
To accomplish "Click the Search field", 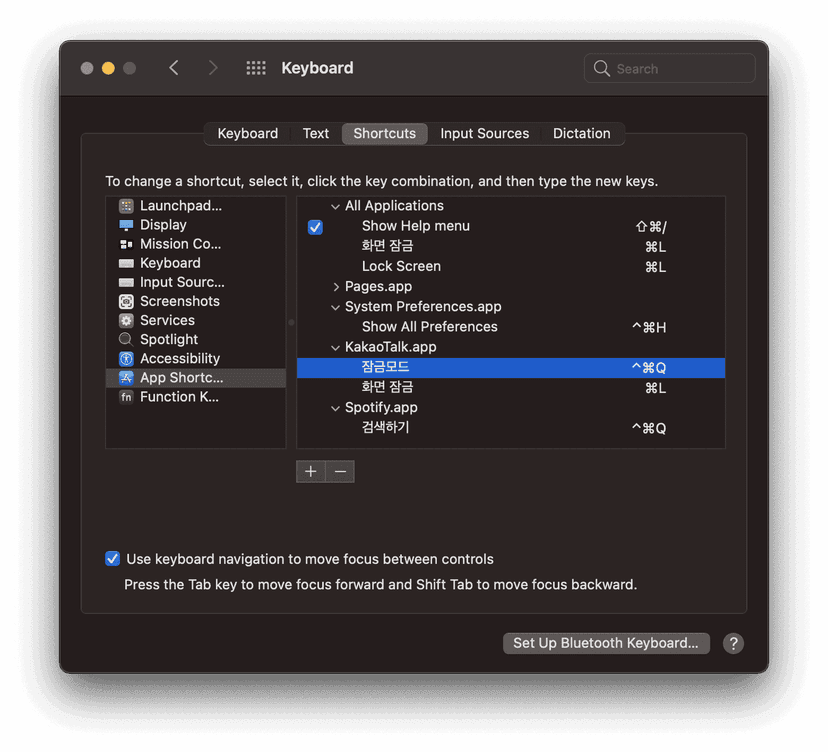I will [x=668, y=67].
